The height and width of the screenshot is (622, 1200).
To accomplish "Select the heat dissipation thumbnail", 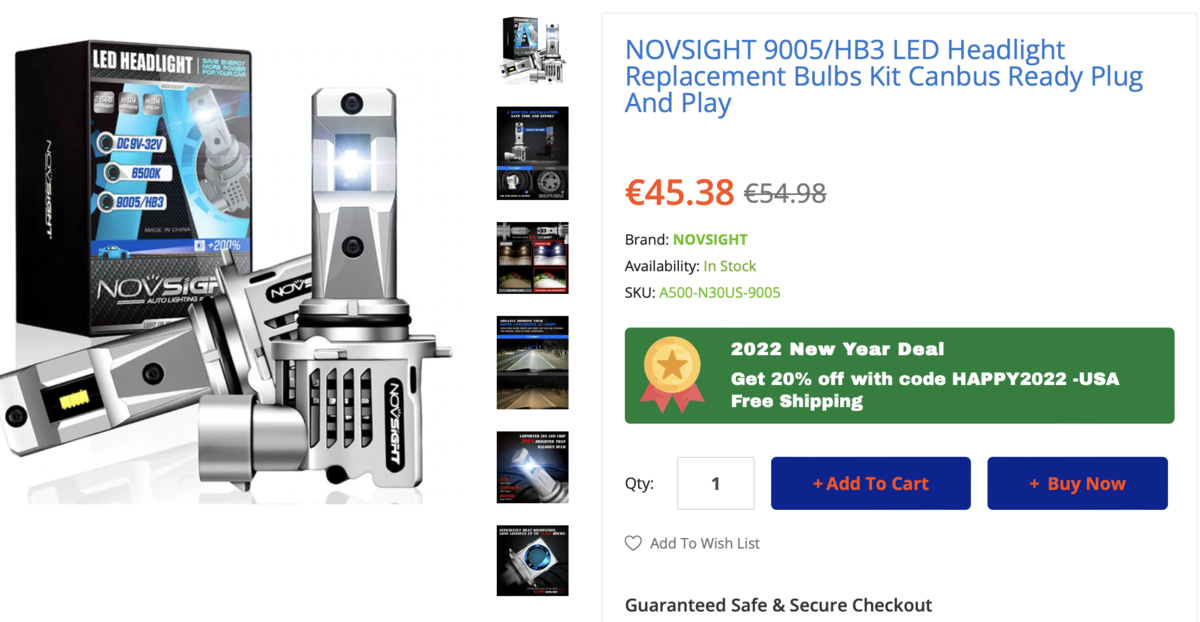I will pyautogui.click(x=533, y=561).
